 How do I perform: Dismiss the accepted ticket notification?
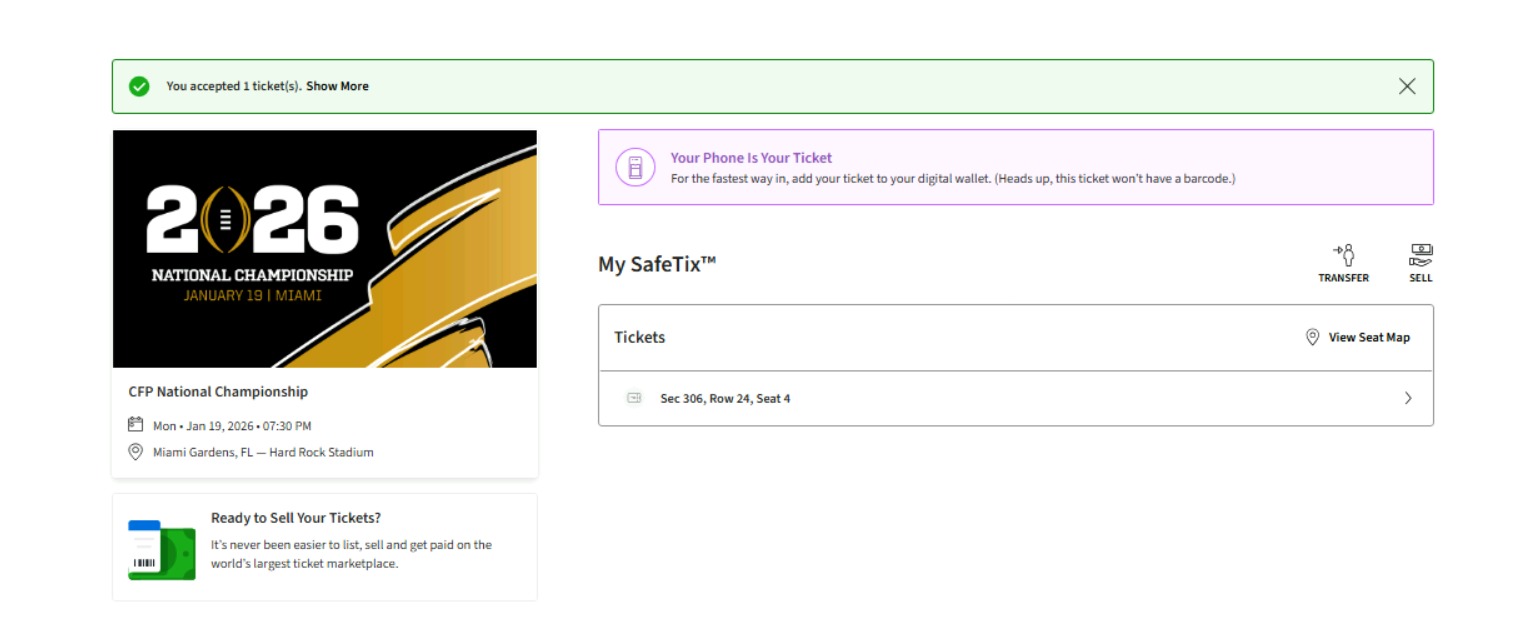(1407, 86)
